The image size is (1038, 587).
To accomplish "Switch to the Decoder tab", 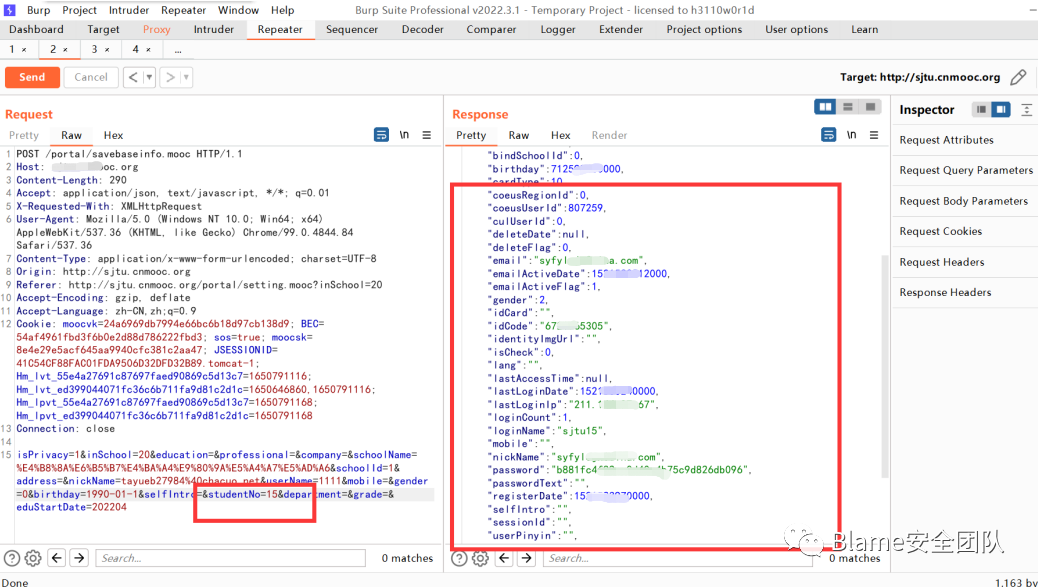I will click(422, 29).
